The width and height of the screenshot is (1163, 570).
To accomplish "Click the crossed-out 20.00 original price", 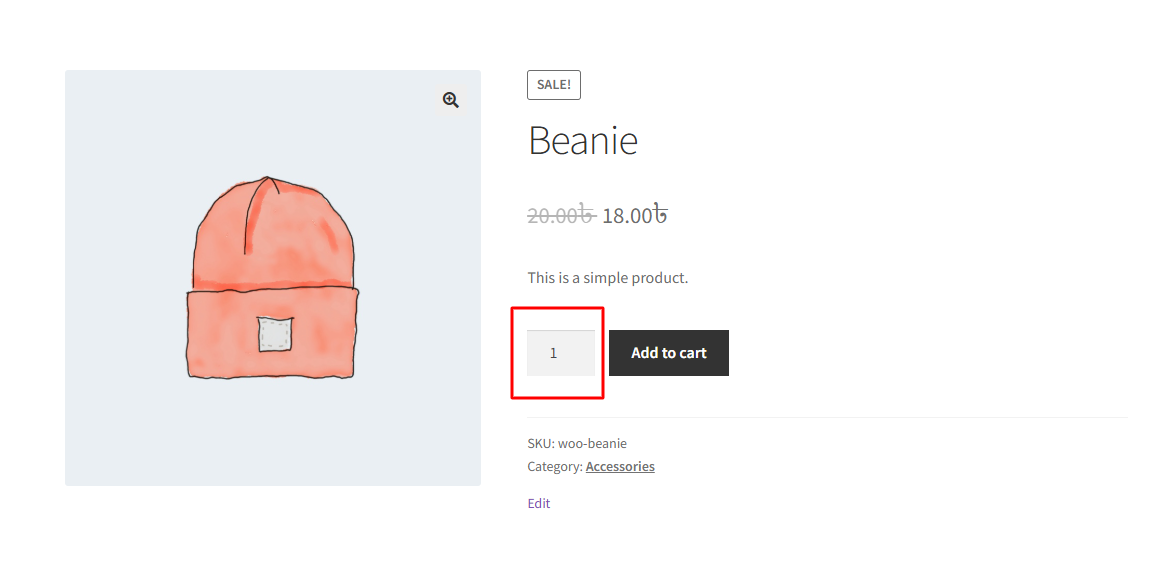I will pos(561,215).
